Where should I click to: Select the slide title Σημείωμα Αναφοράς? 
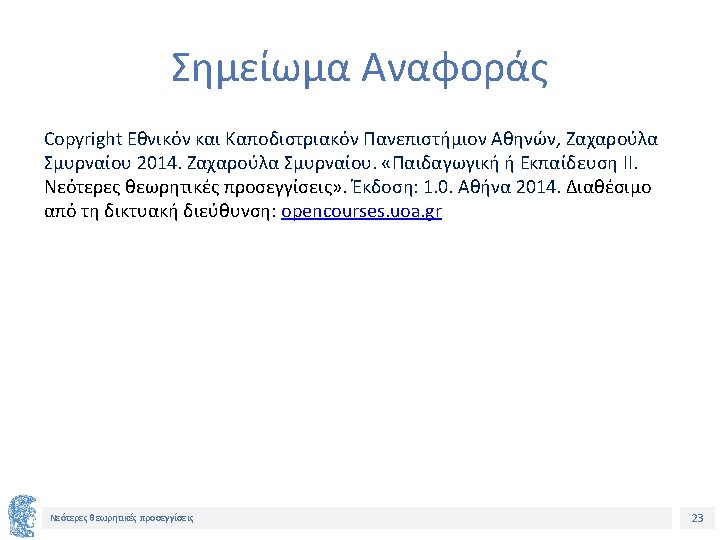pyautogui.click(x=360, y=69)
